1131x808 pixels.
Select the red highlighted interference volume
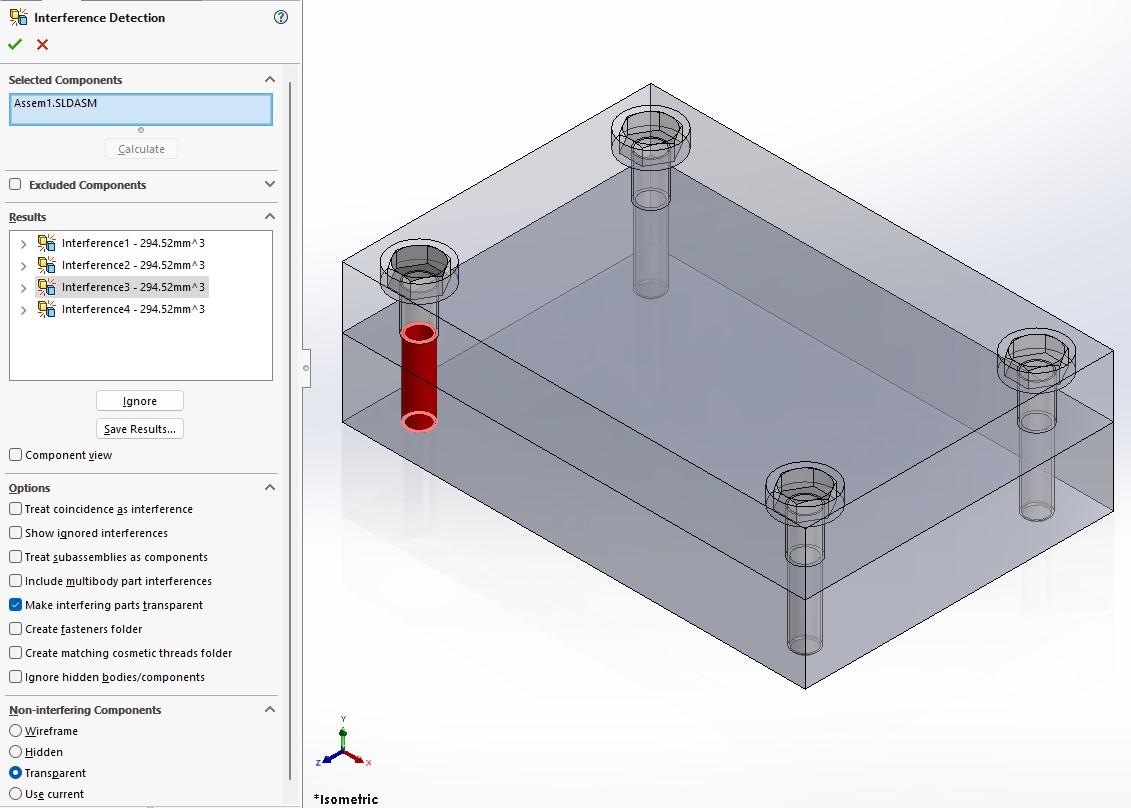click(419, 377)
